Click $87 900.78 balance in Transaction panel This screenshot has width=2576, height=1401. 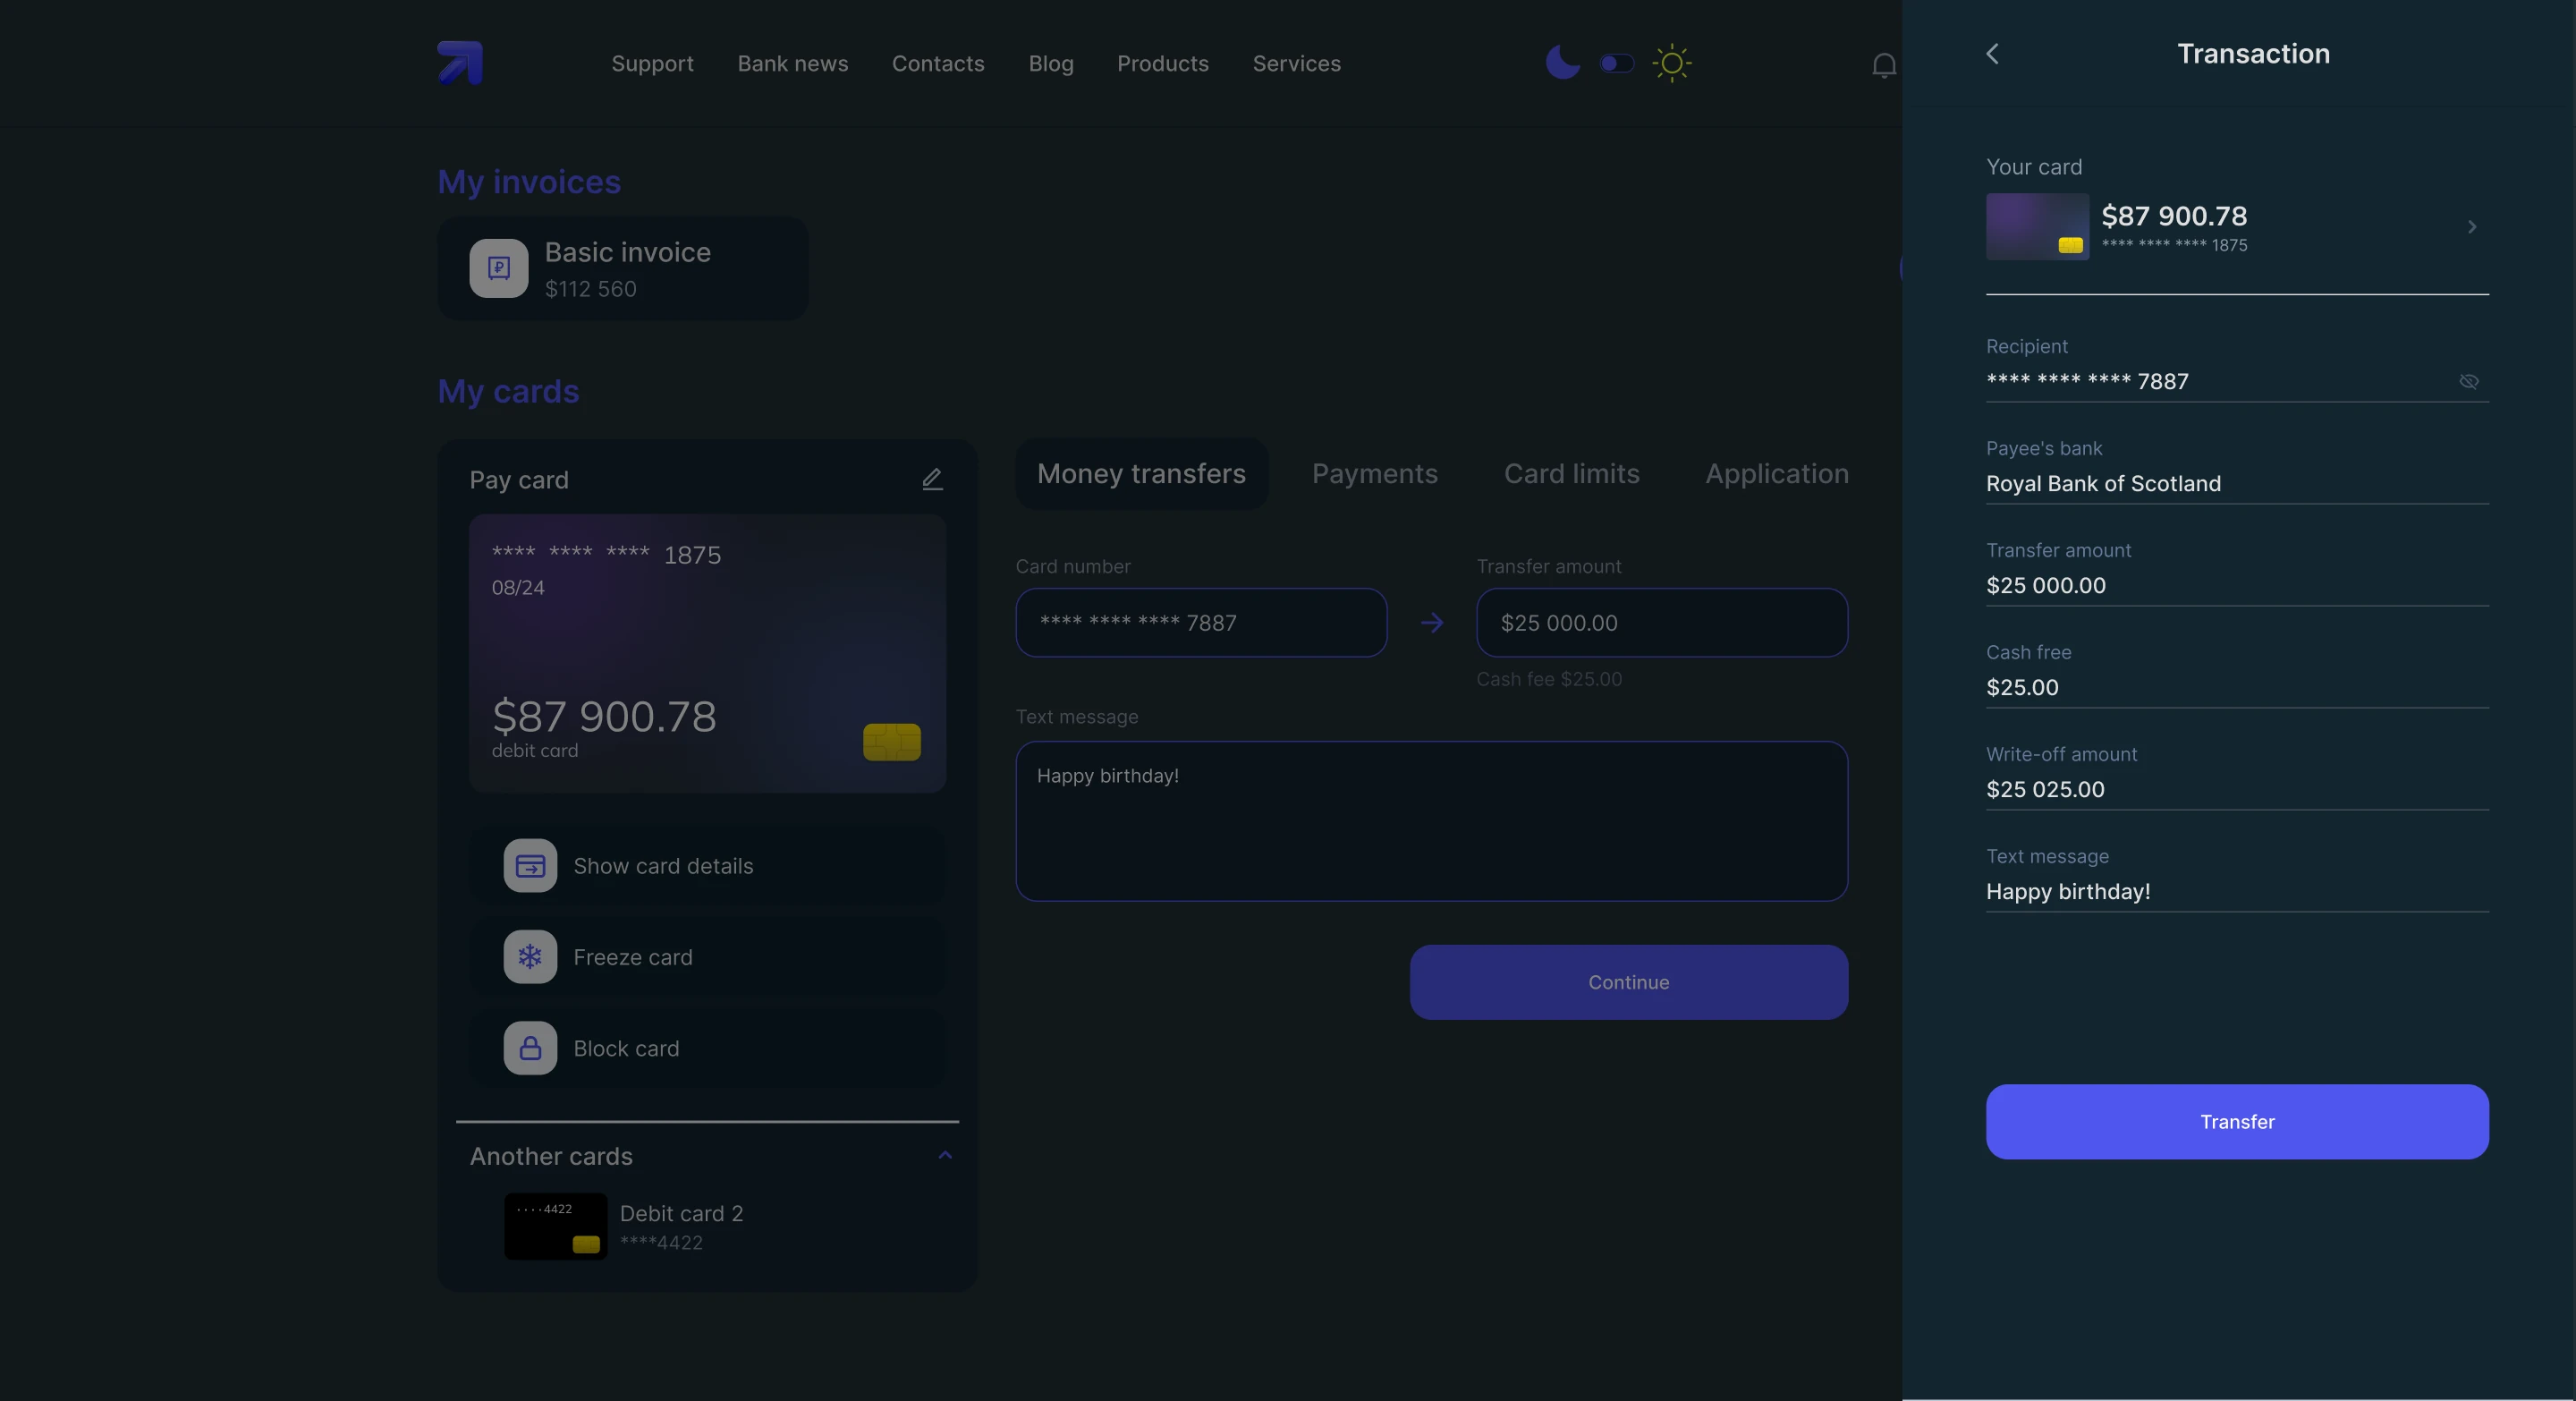[2174, 216]
